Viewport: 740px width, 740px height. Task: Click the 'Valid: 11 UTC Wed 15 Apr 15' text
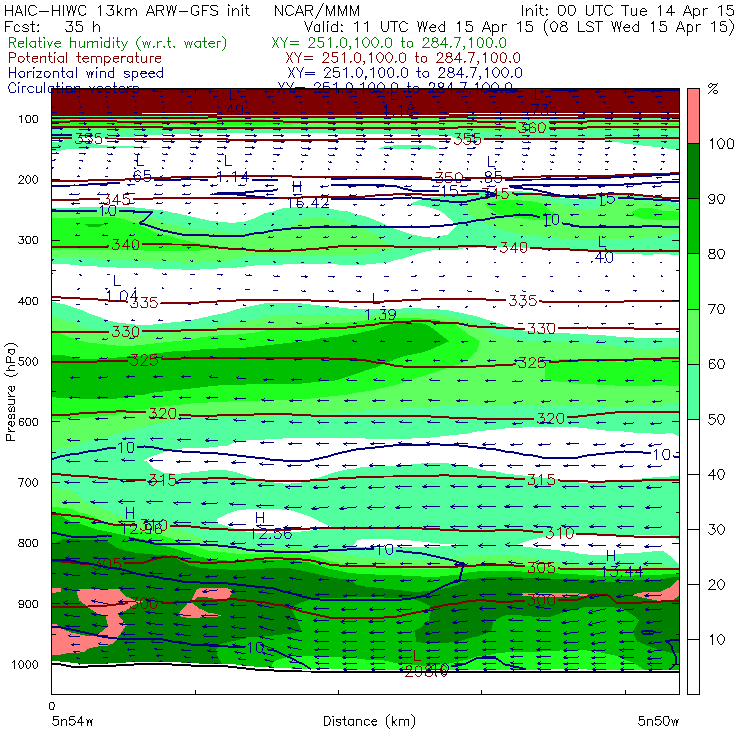[x=419, y=27]
